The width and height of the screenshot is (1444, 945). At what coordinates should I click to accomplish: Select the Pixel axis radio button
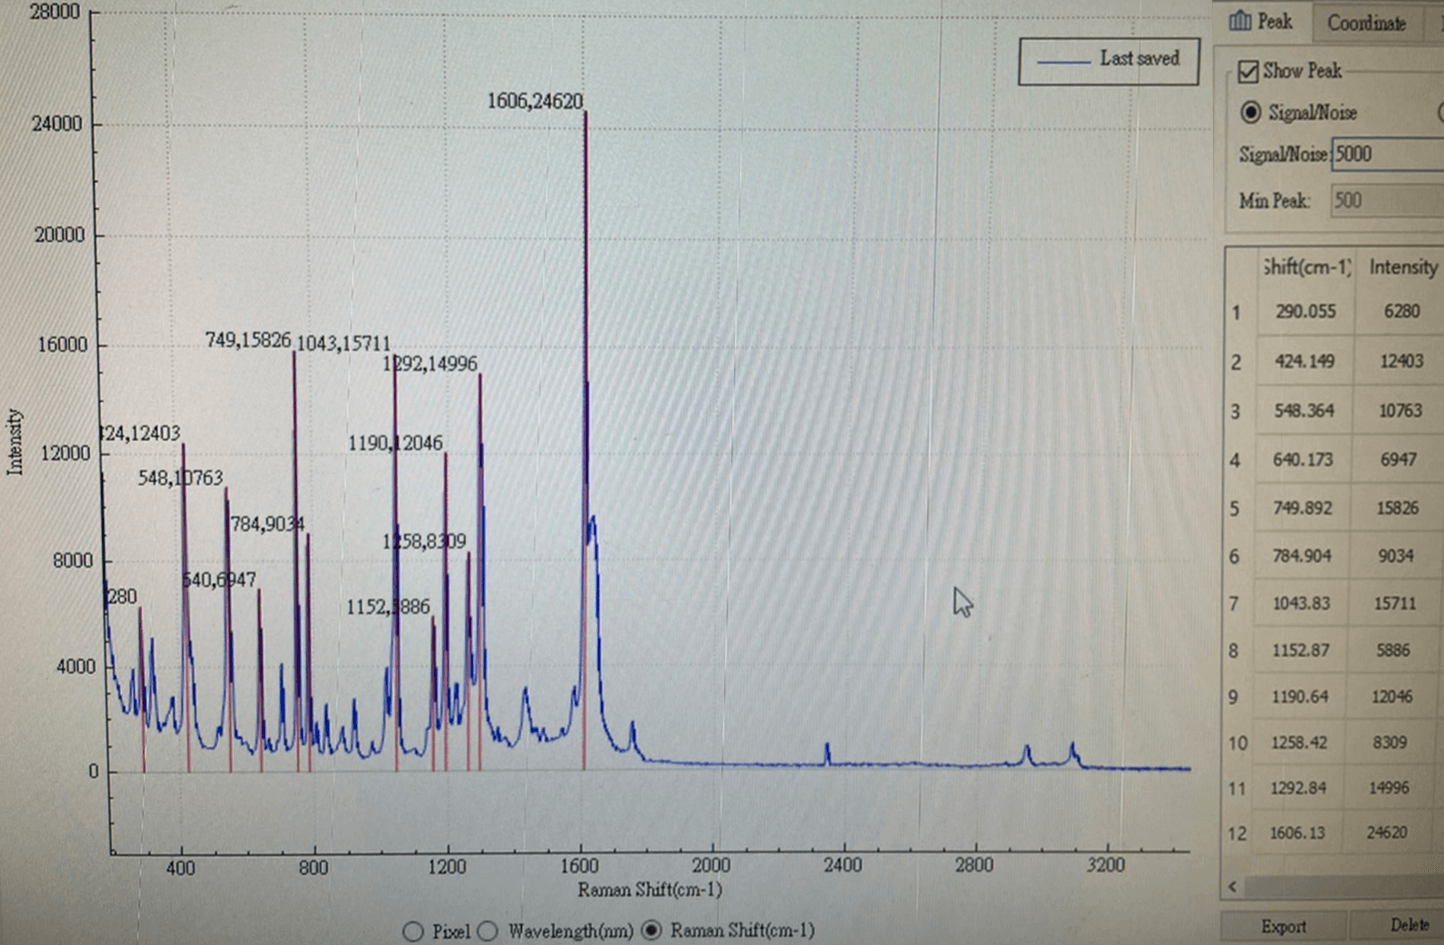[x=413, y=931]
